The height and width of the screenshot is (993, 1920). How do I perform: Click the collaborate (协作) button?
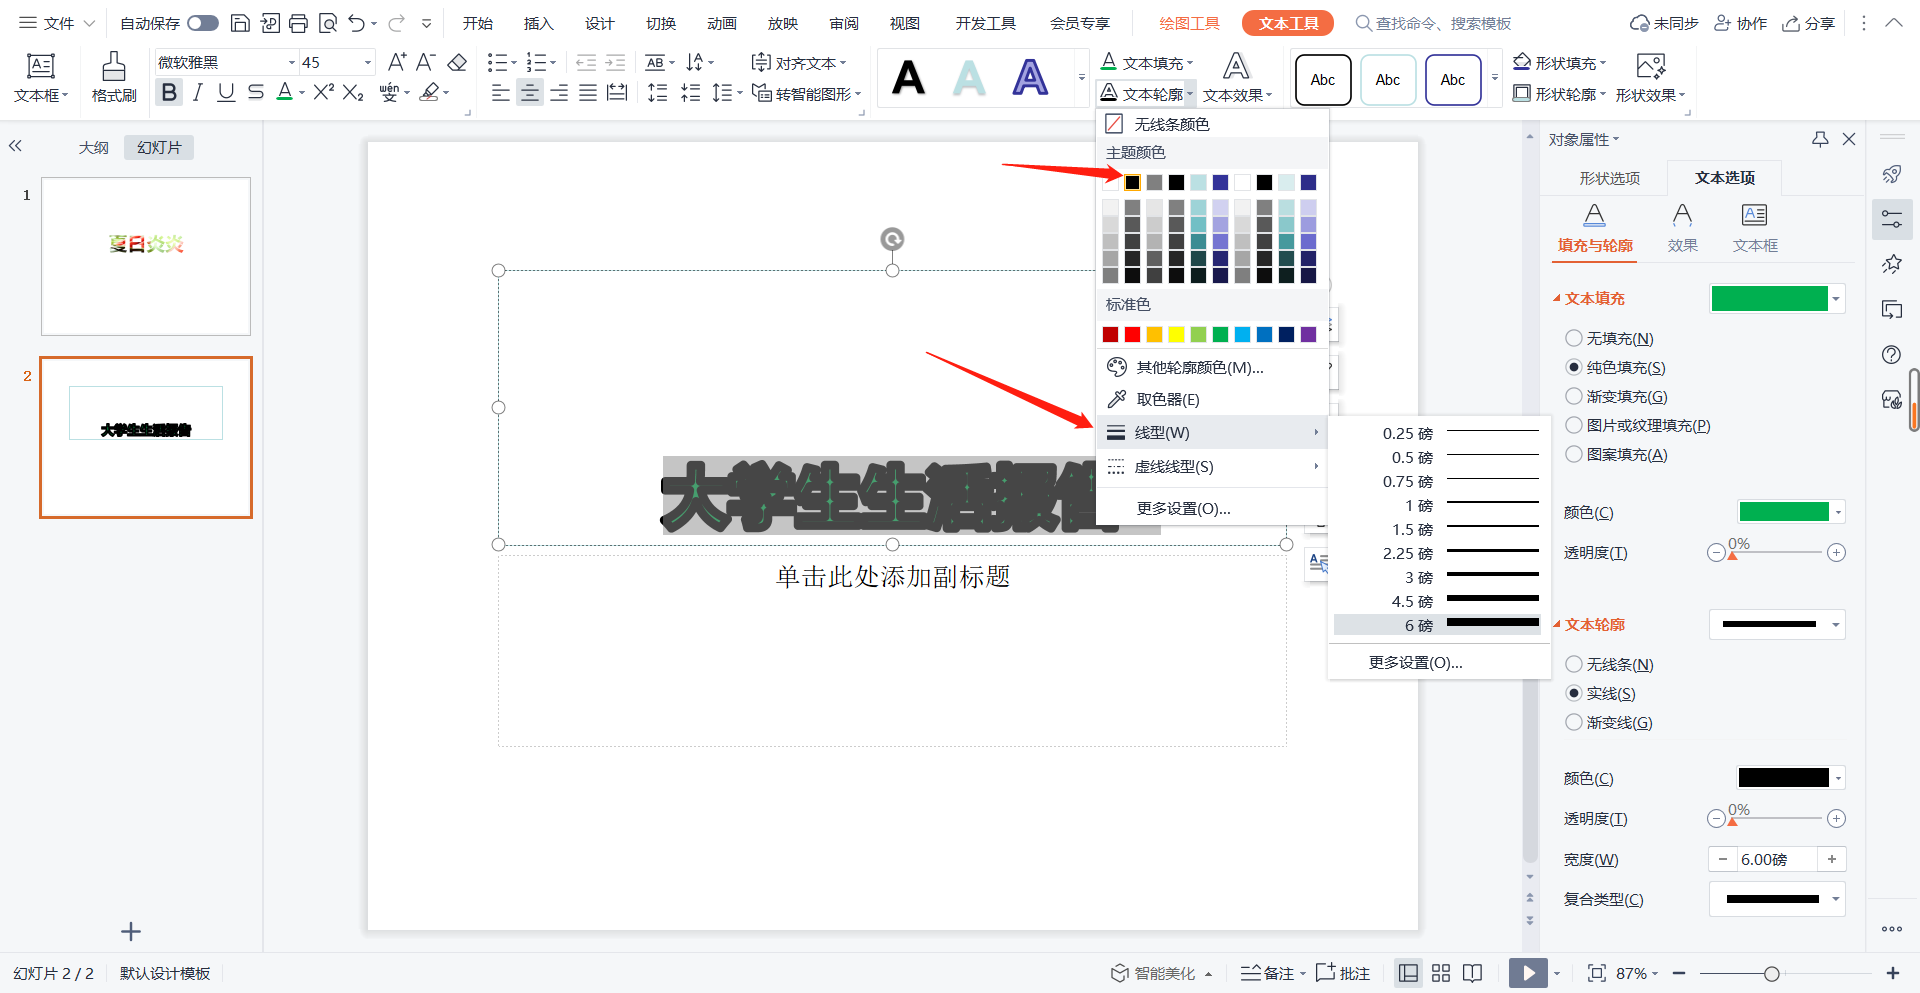click(x=1741, y=23)
